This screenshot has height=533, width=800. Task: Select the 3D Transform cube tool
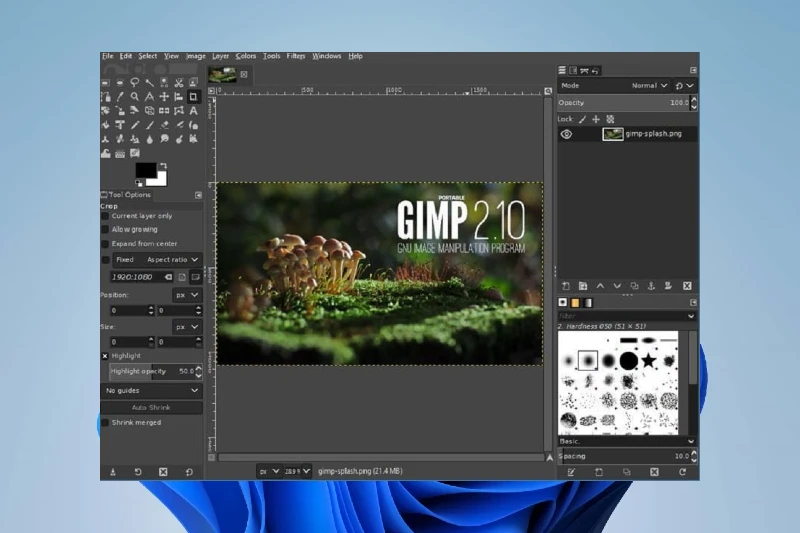coord(149,111)
